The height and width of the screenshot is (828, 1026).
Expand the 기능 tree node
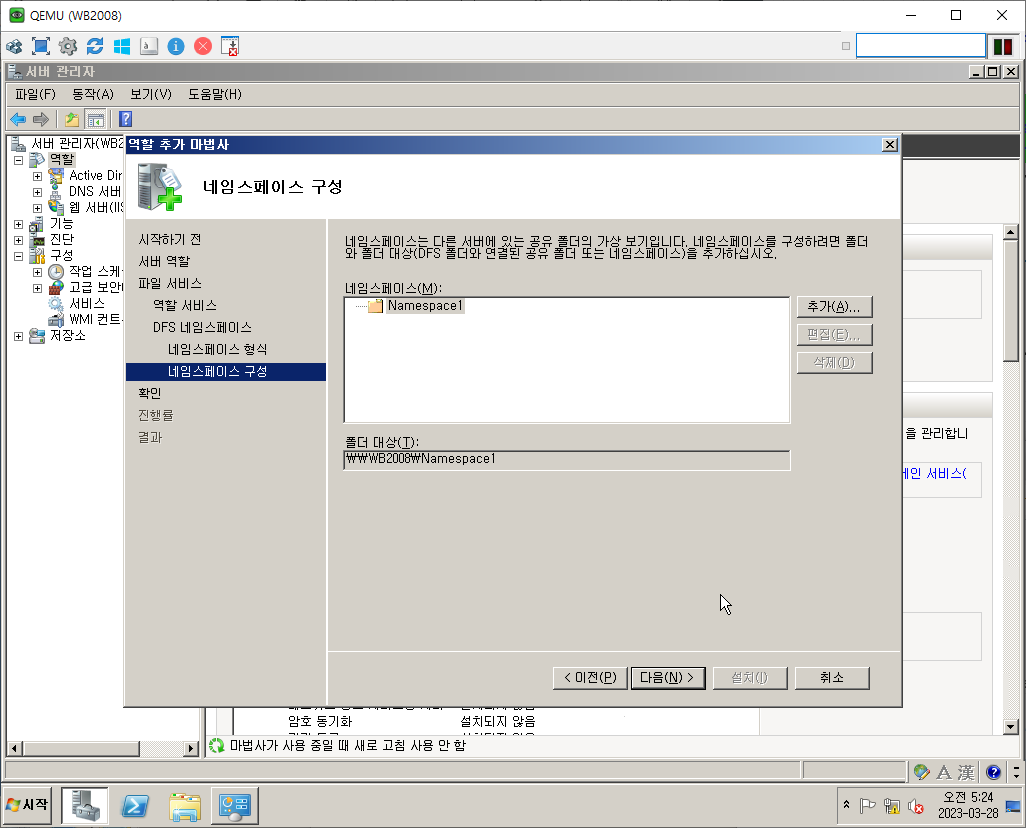point(18,224)
